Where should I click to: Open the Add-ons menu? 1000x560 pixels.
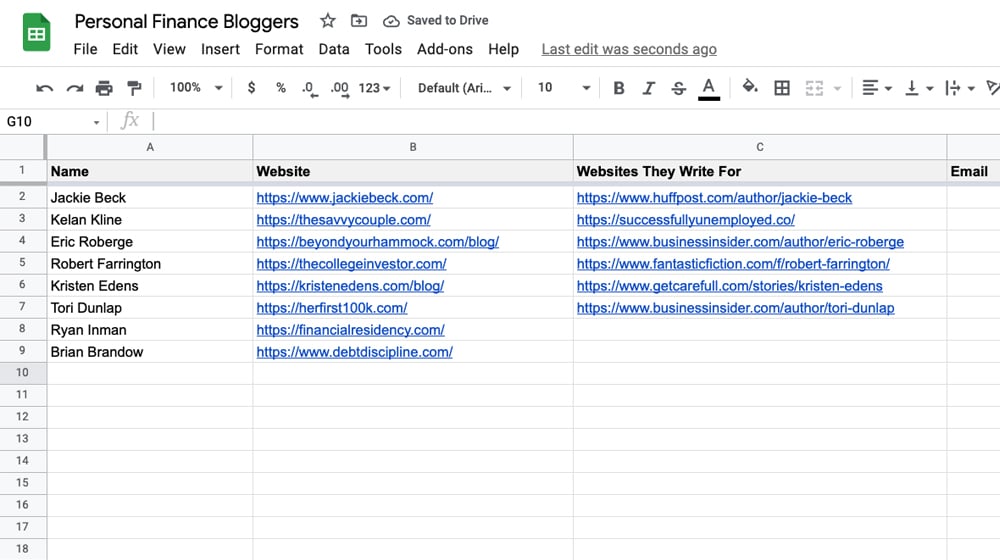point(445,49)
